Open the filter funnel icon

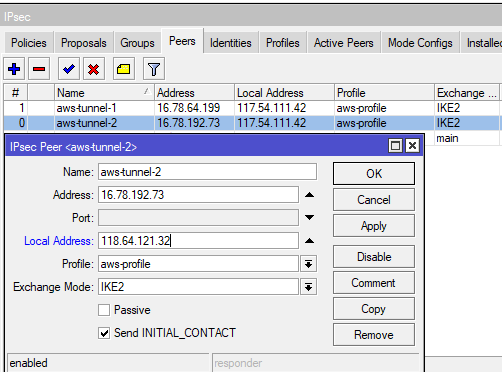pyautogui.click(x=154, y=69)
